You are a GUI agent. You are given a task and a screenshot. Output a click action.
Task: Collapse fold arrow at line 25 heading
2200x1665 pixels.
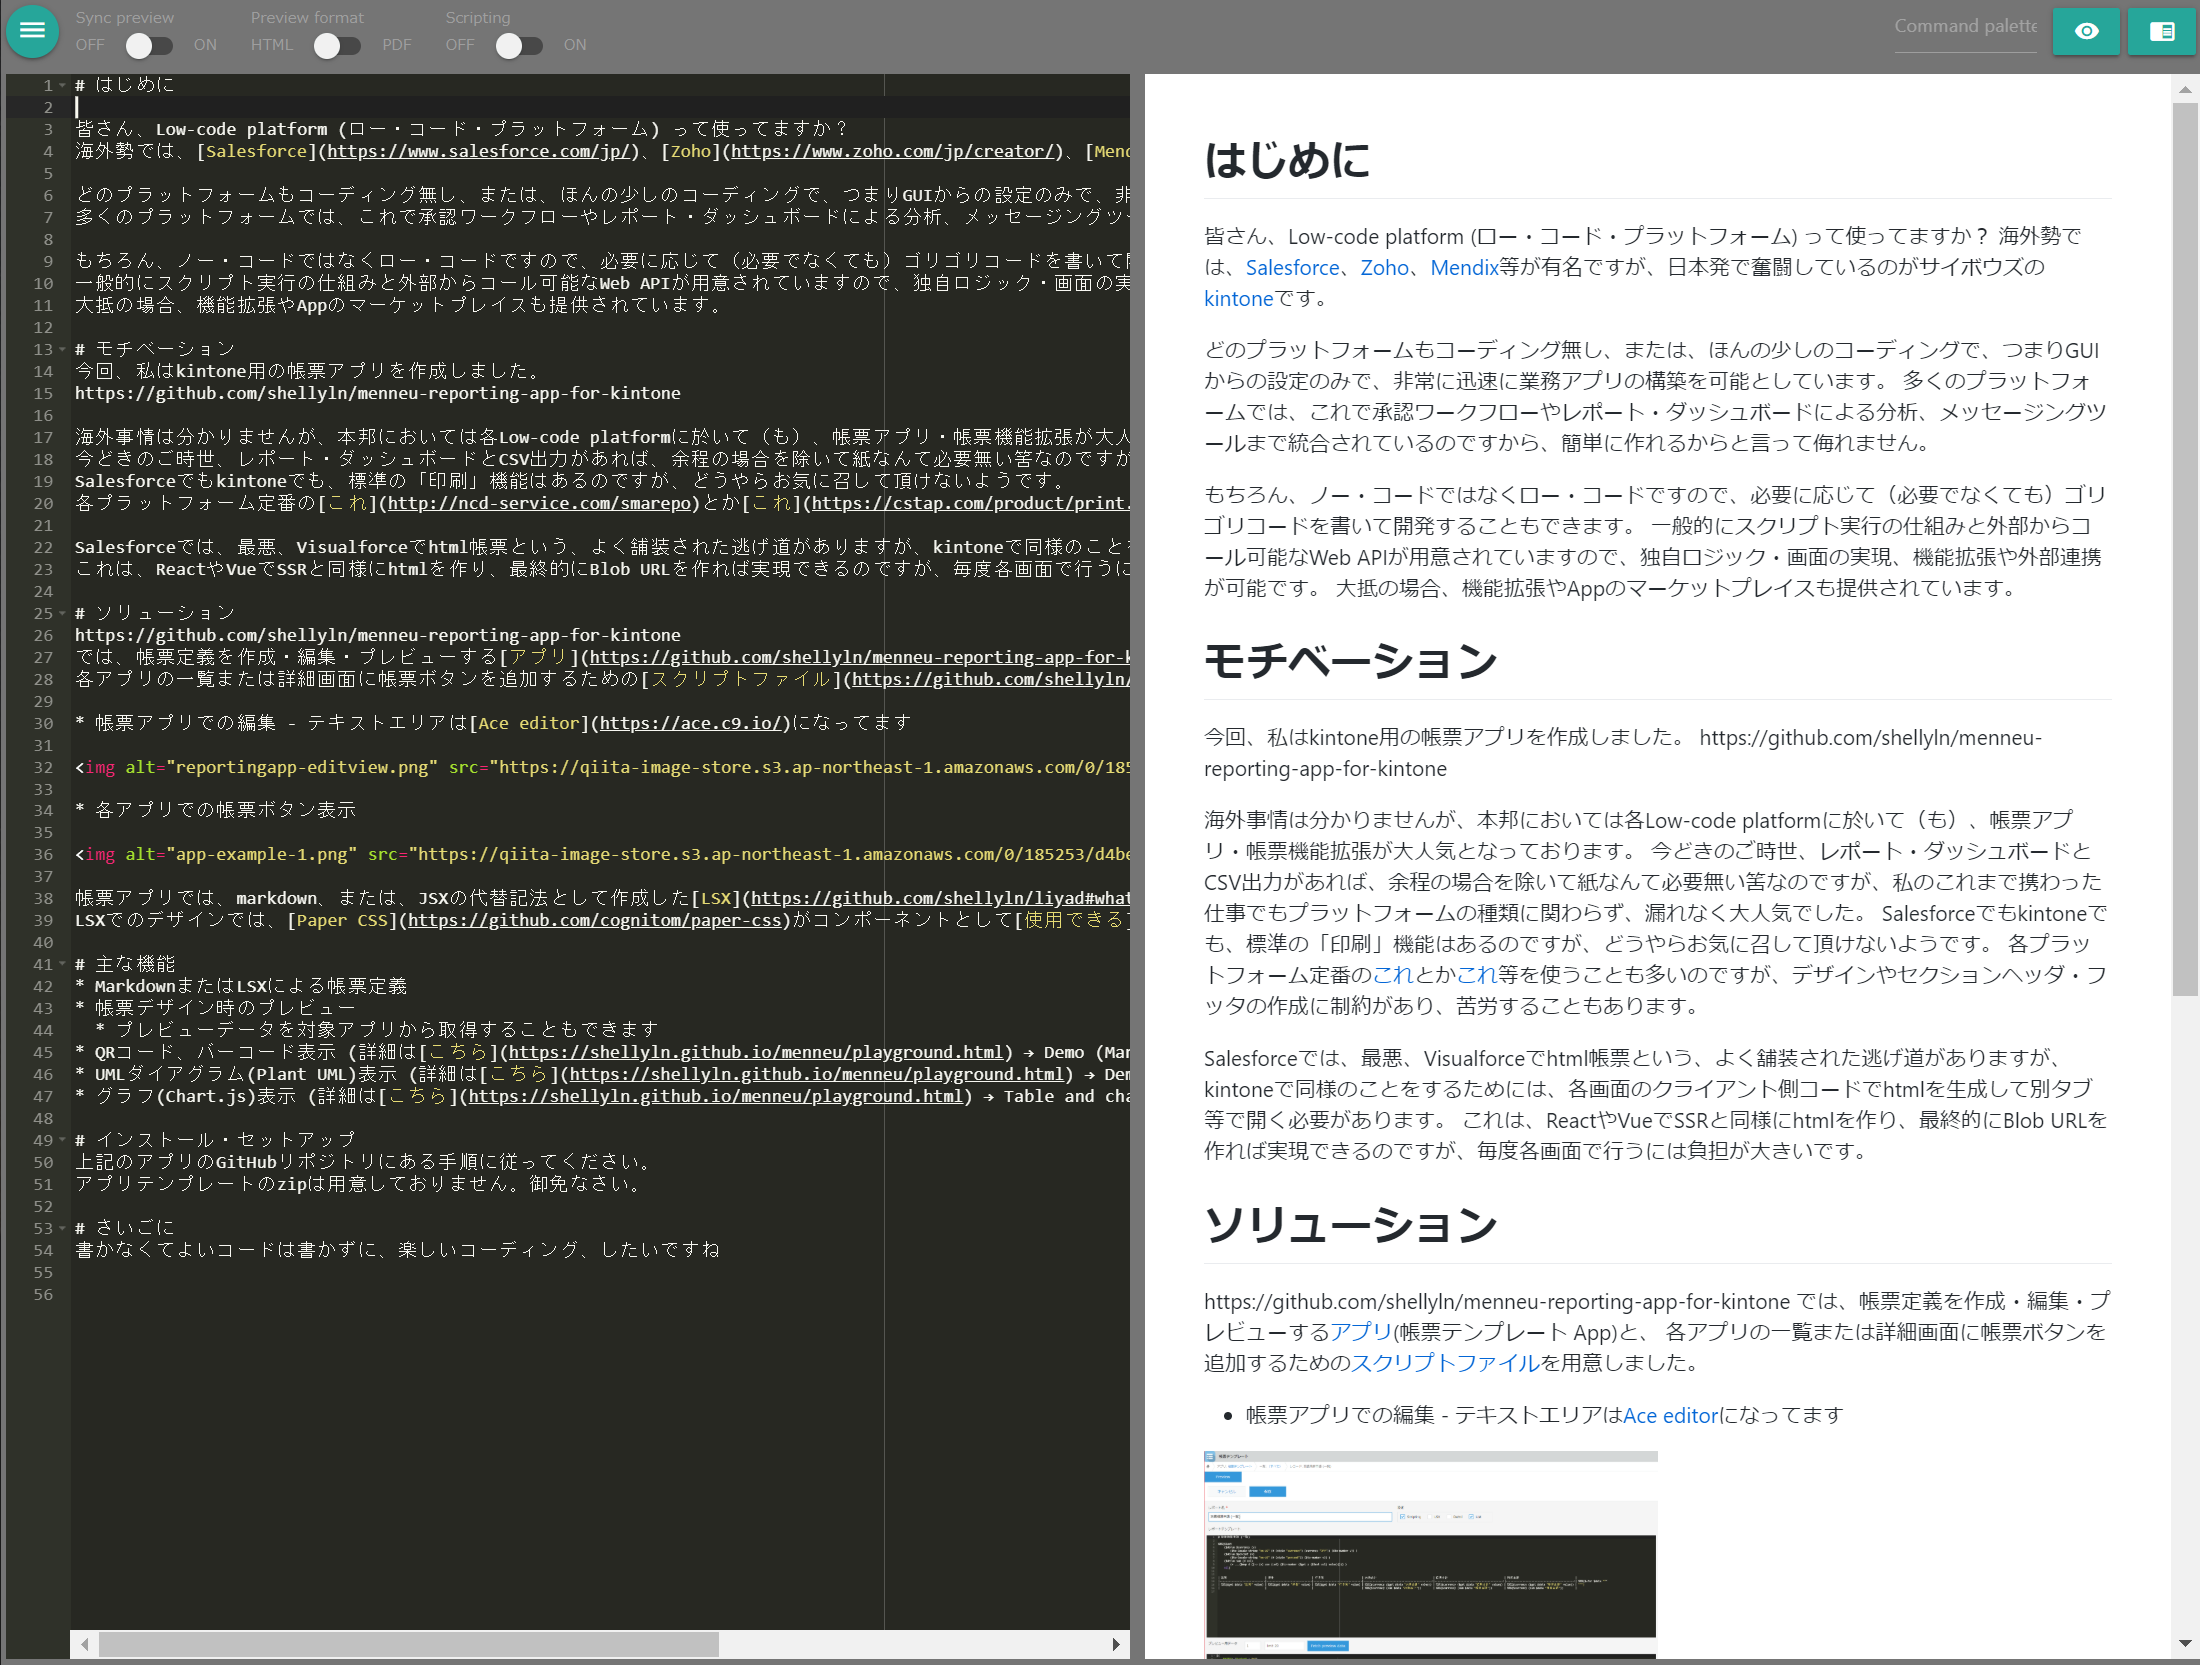[x=62, y=613]
